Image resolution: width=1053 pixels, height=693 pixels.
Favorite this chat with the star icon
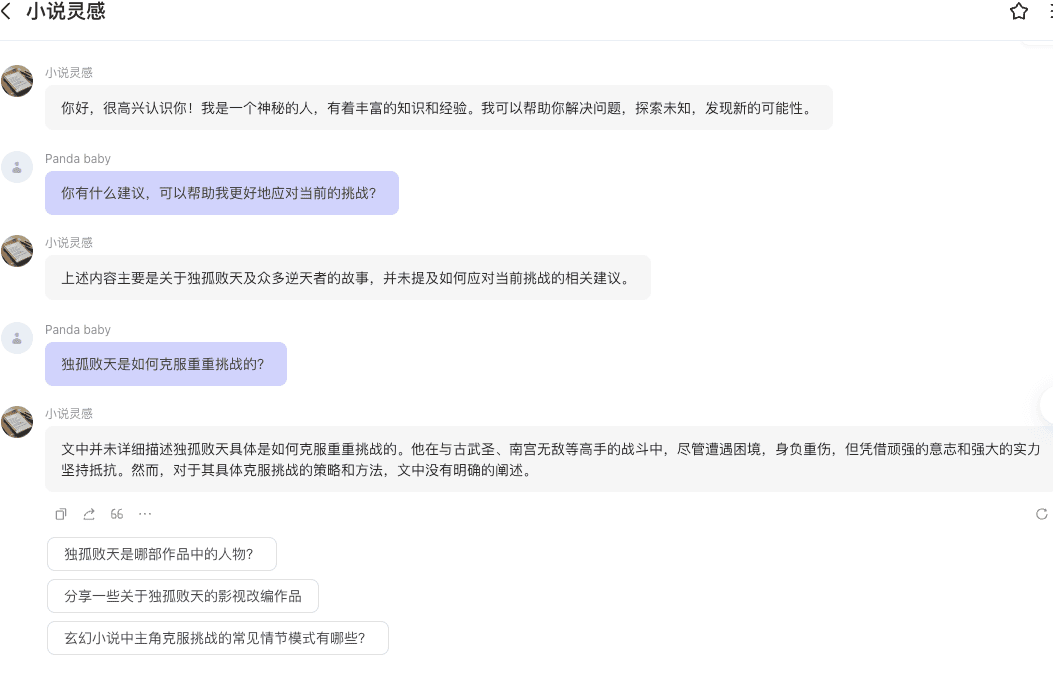(x=1018, y=12)
